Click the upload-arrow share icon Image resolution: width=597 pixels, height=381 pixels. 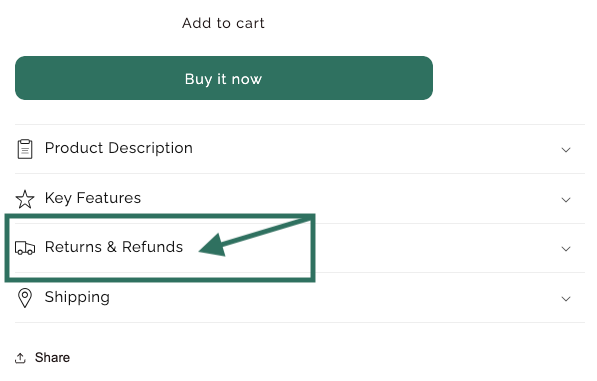(20, 358)
